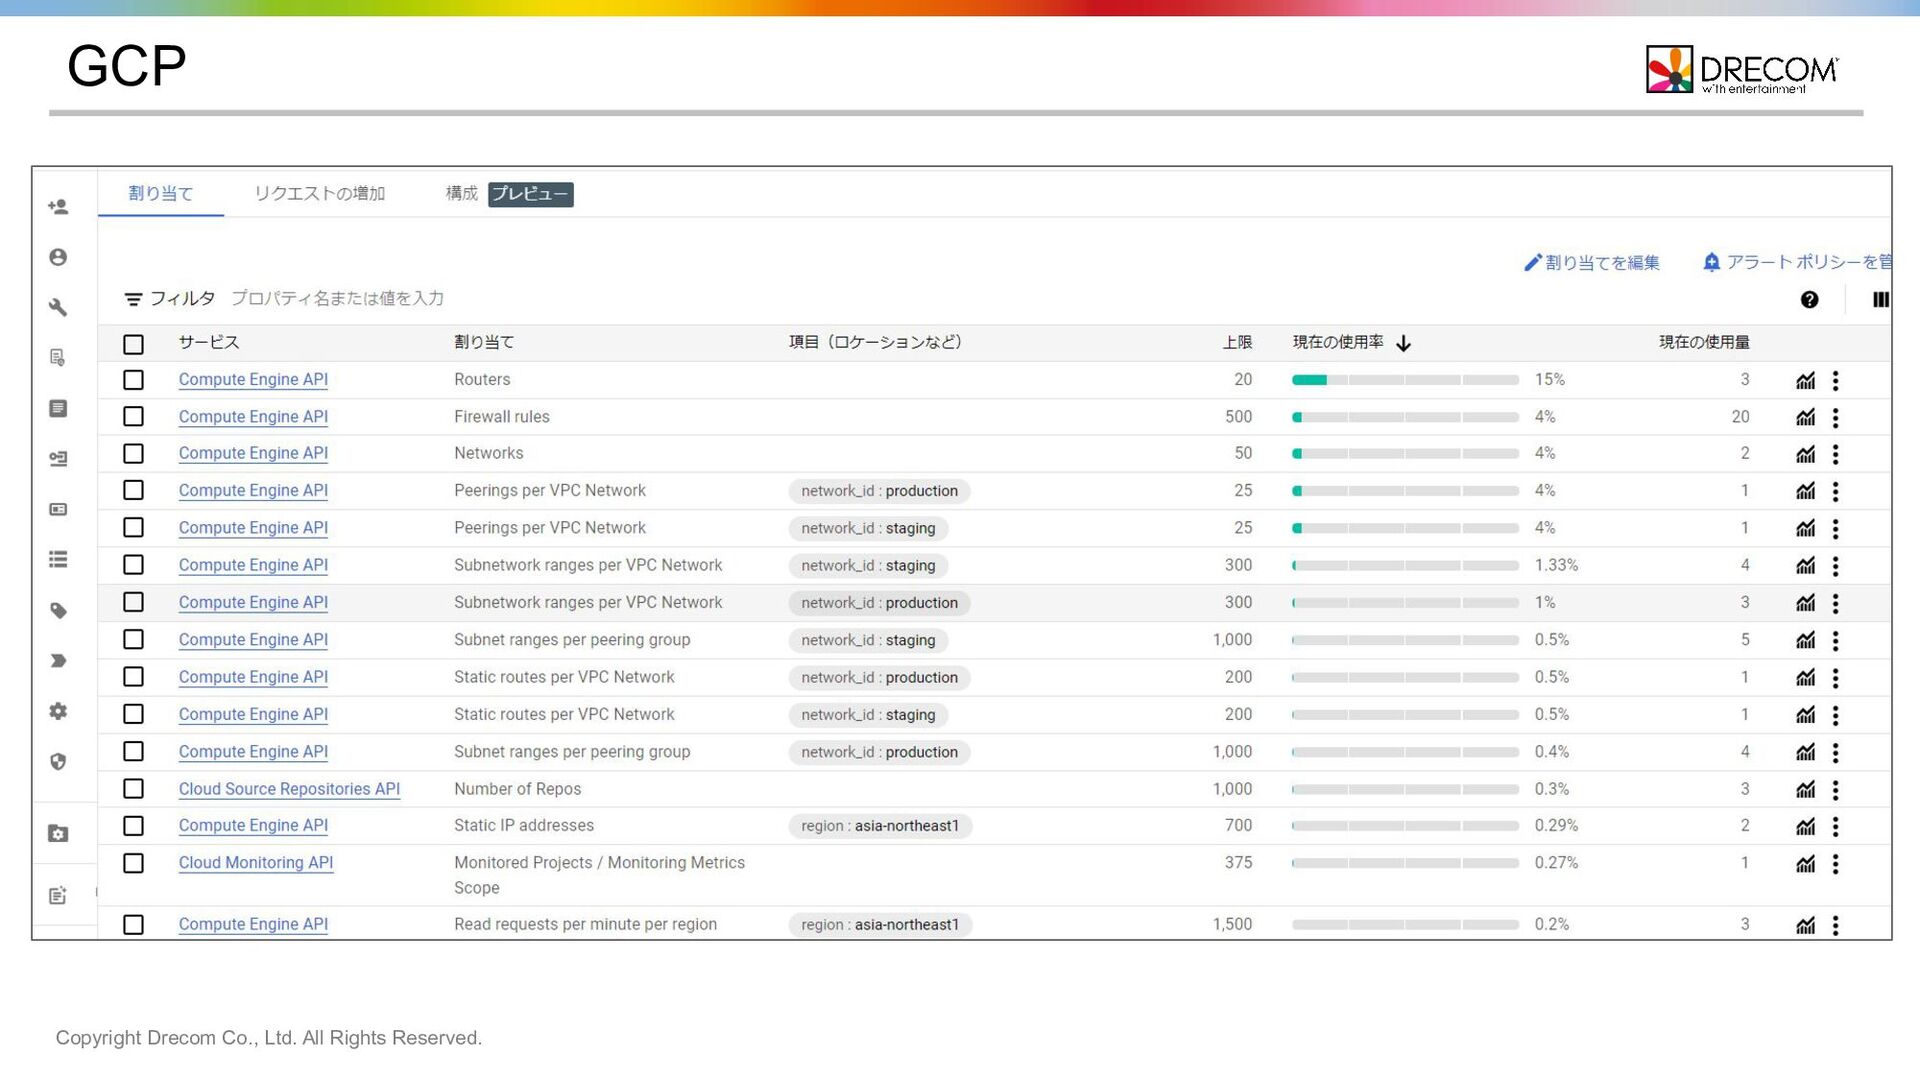Check the Networks row checkbox
Viewport: 1920px width, 1080px height.
[x=133, y=453]
